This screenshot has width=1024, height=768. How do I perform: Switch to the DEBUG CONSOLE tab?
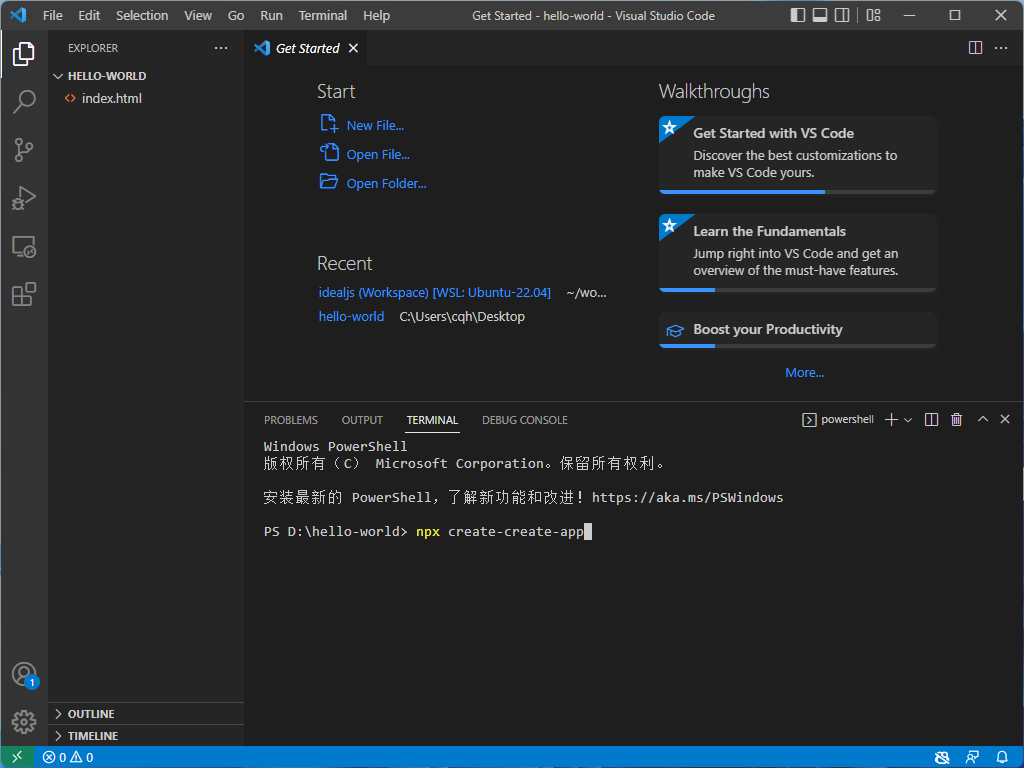click(524, 420)
